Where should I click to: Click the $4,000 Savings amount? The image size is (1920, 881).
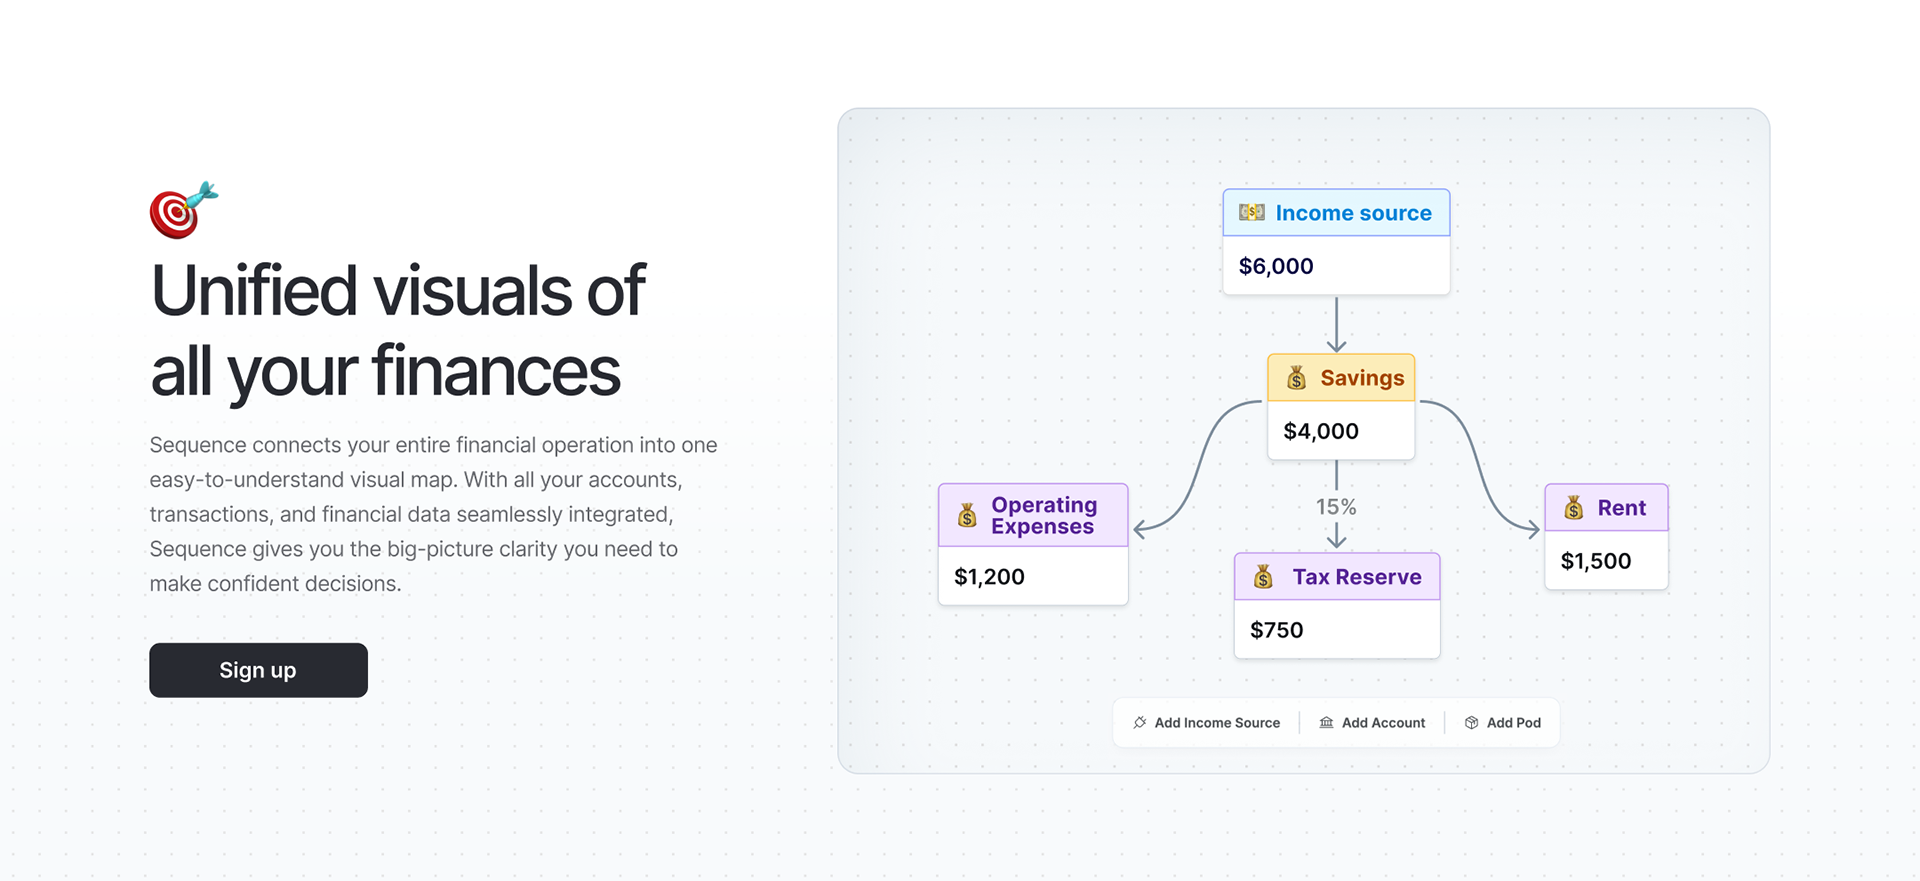(x=1321, y=431)
